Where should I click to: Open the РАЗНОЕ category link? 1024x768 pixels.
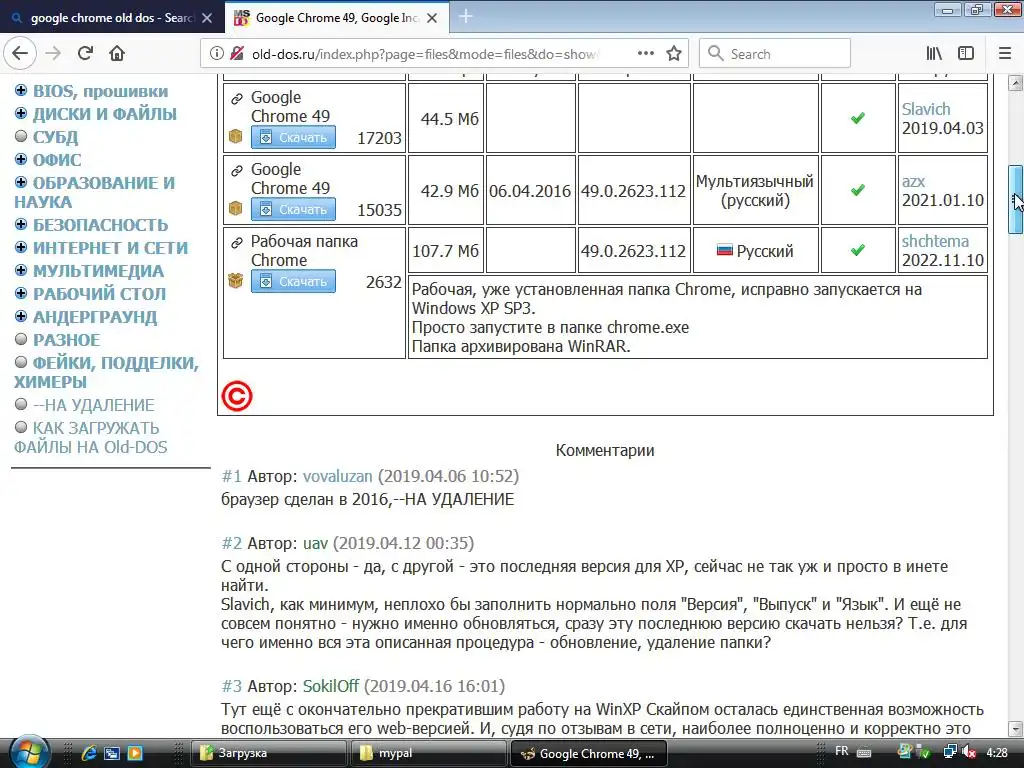[x=67, y=340]
